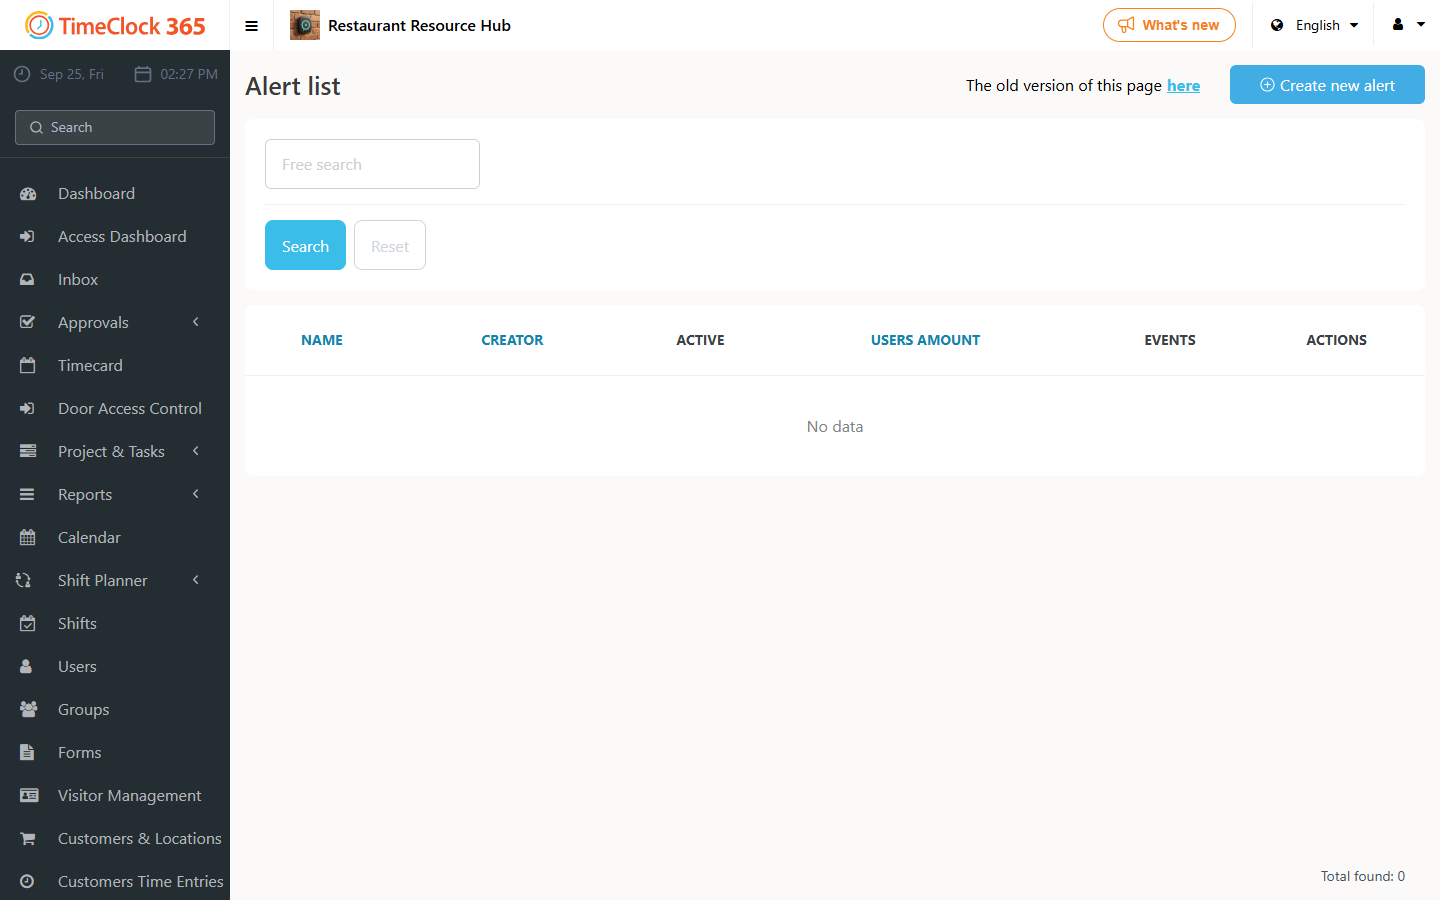Click the blue Search button
The width and height of the screenshot is (1440, 900).
[305, 245]
